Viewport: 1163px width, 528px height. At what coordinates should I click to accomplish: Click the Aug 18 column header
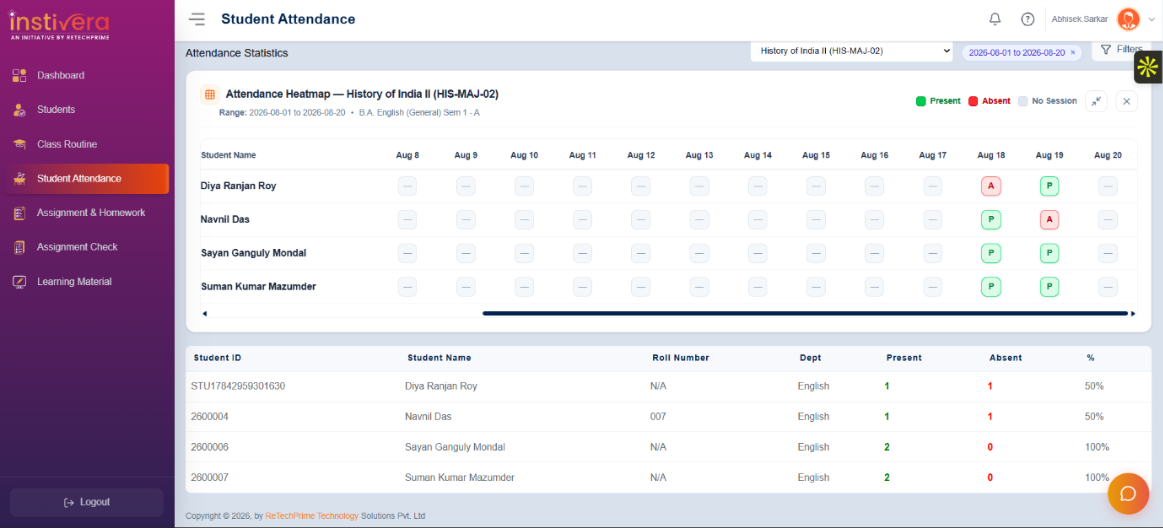tap(991, 156)
